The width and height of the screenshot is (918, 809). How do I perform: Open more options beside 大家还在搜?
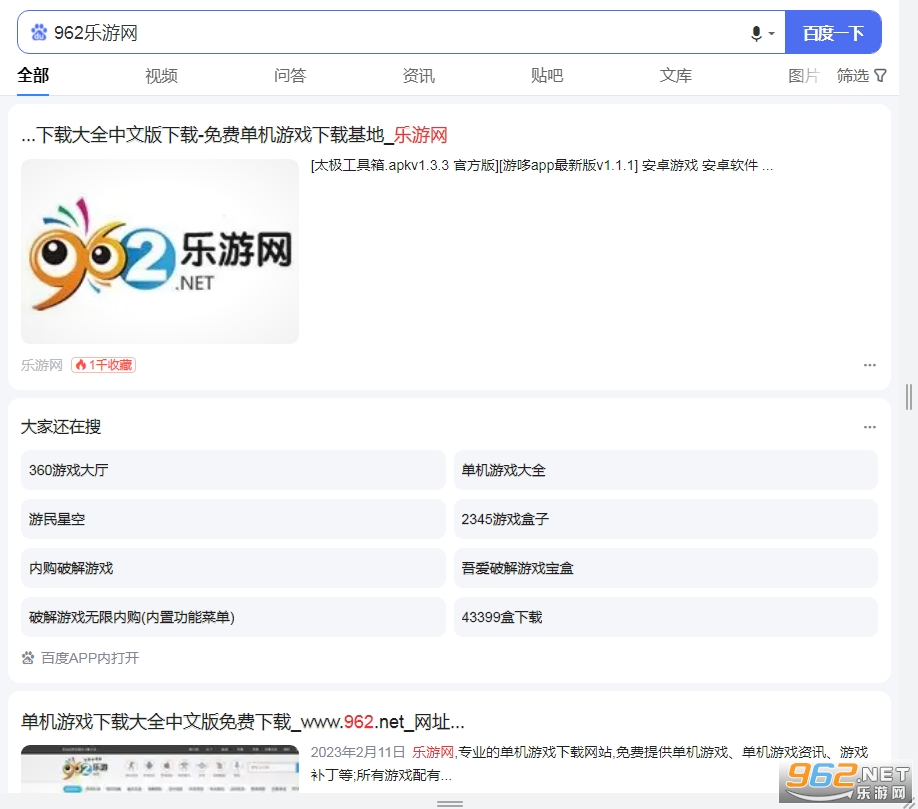(x=869, y=427)
